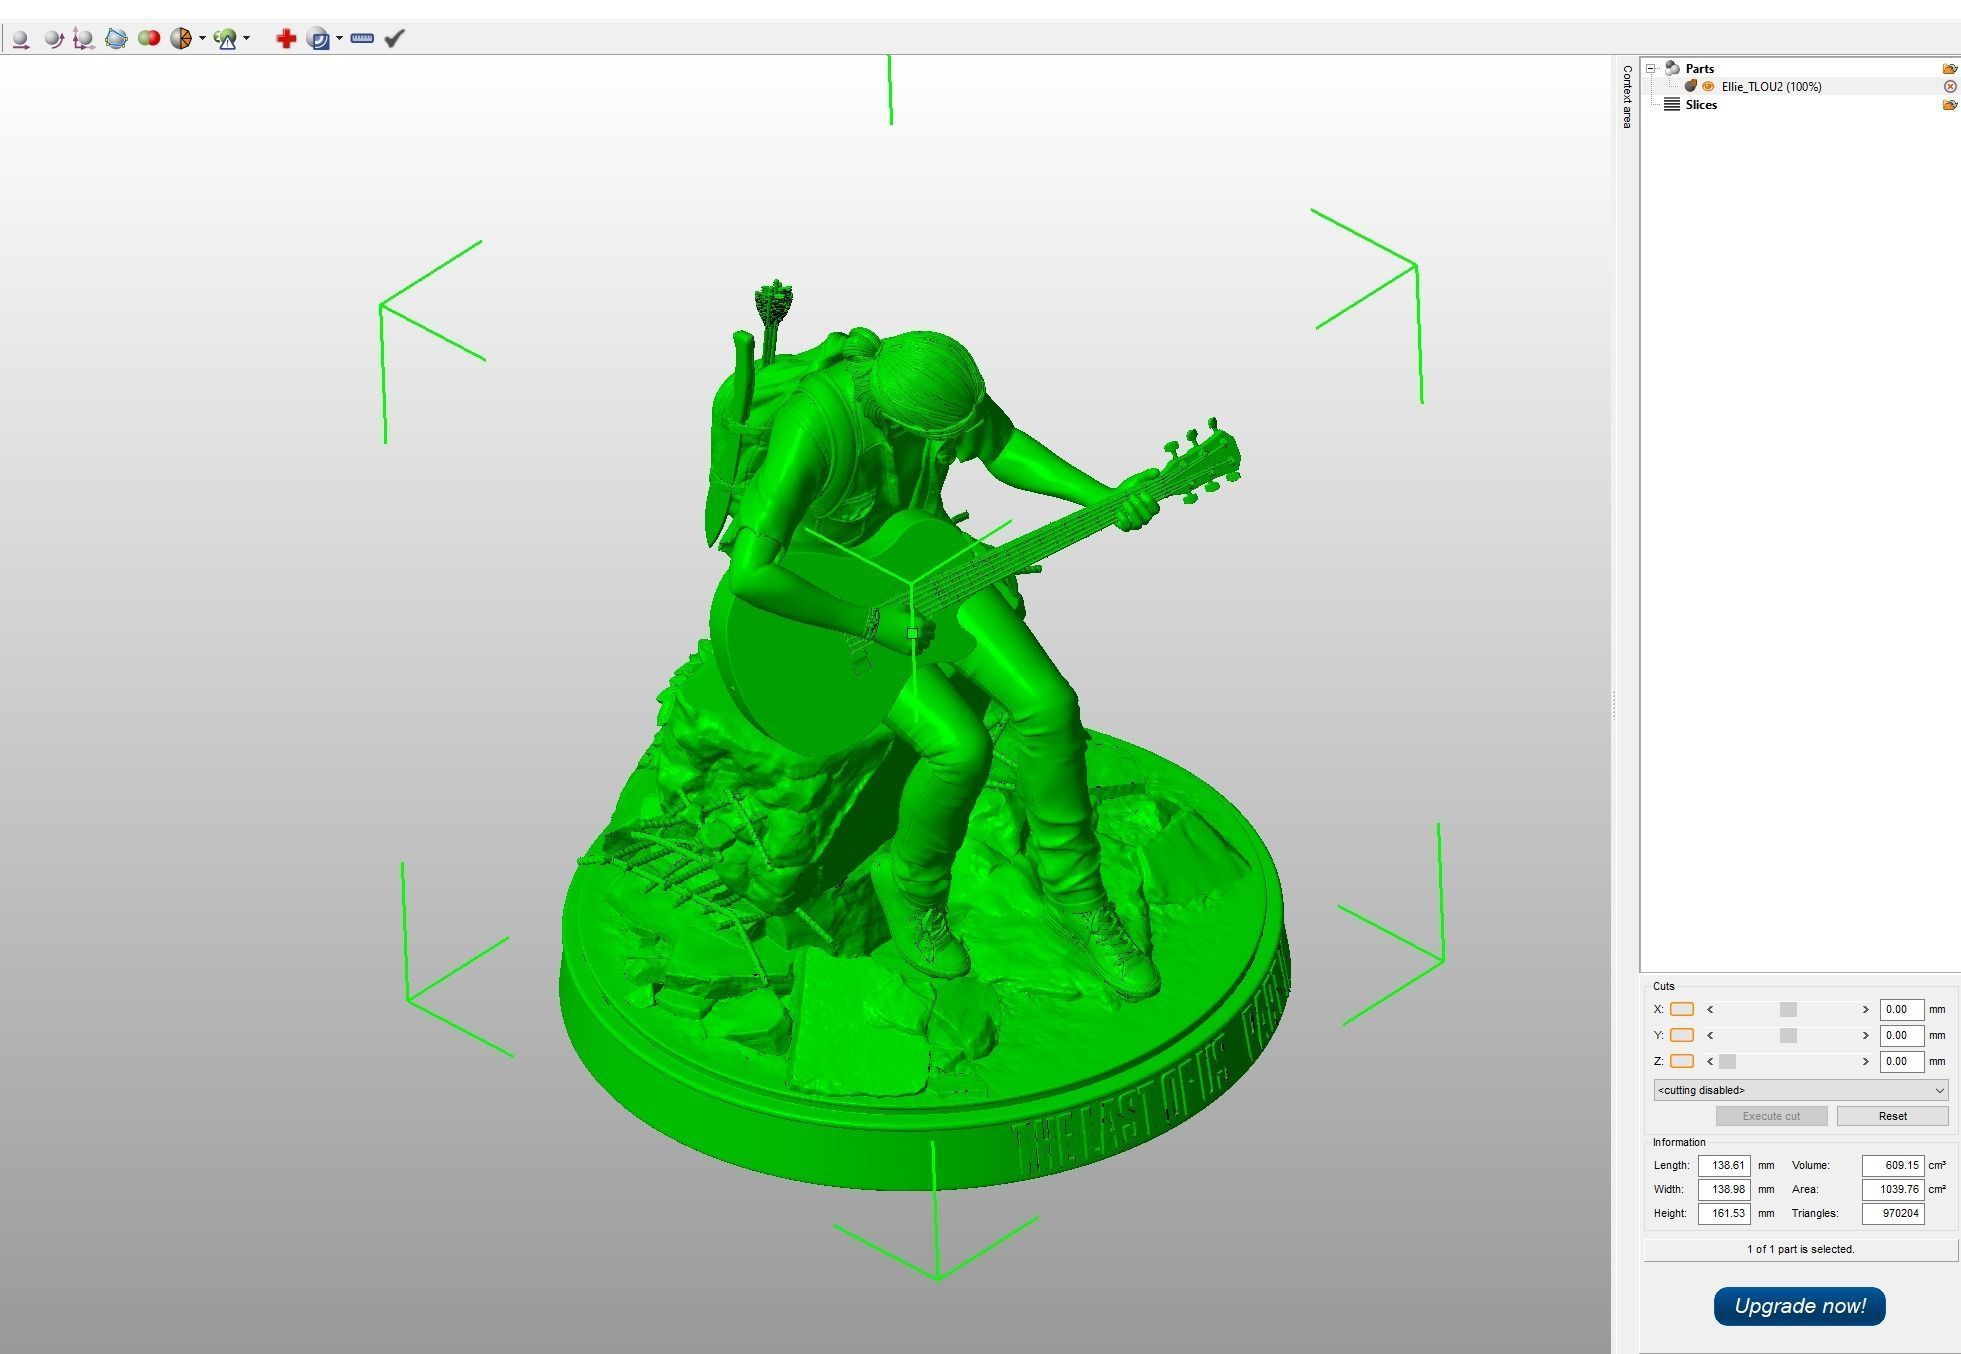Viewport: 1961px width, 1354px height.
Task: Click the Length value 138.61
Action: (x=1724, y=1165)
